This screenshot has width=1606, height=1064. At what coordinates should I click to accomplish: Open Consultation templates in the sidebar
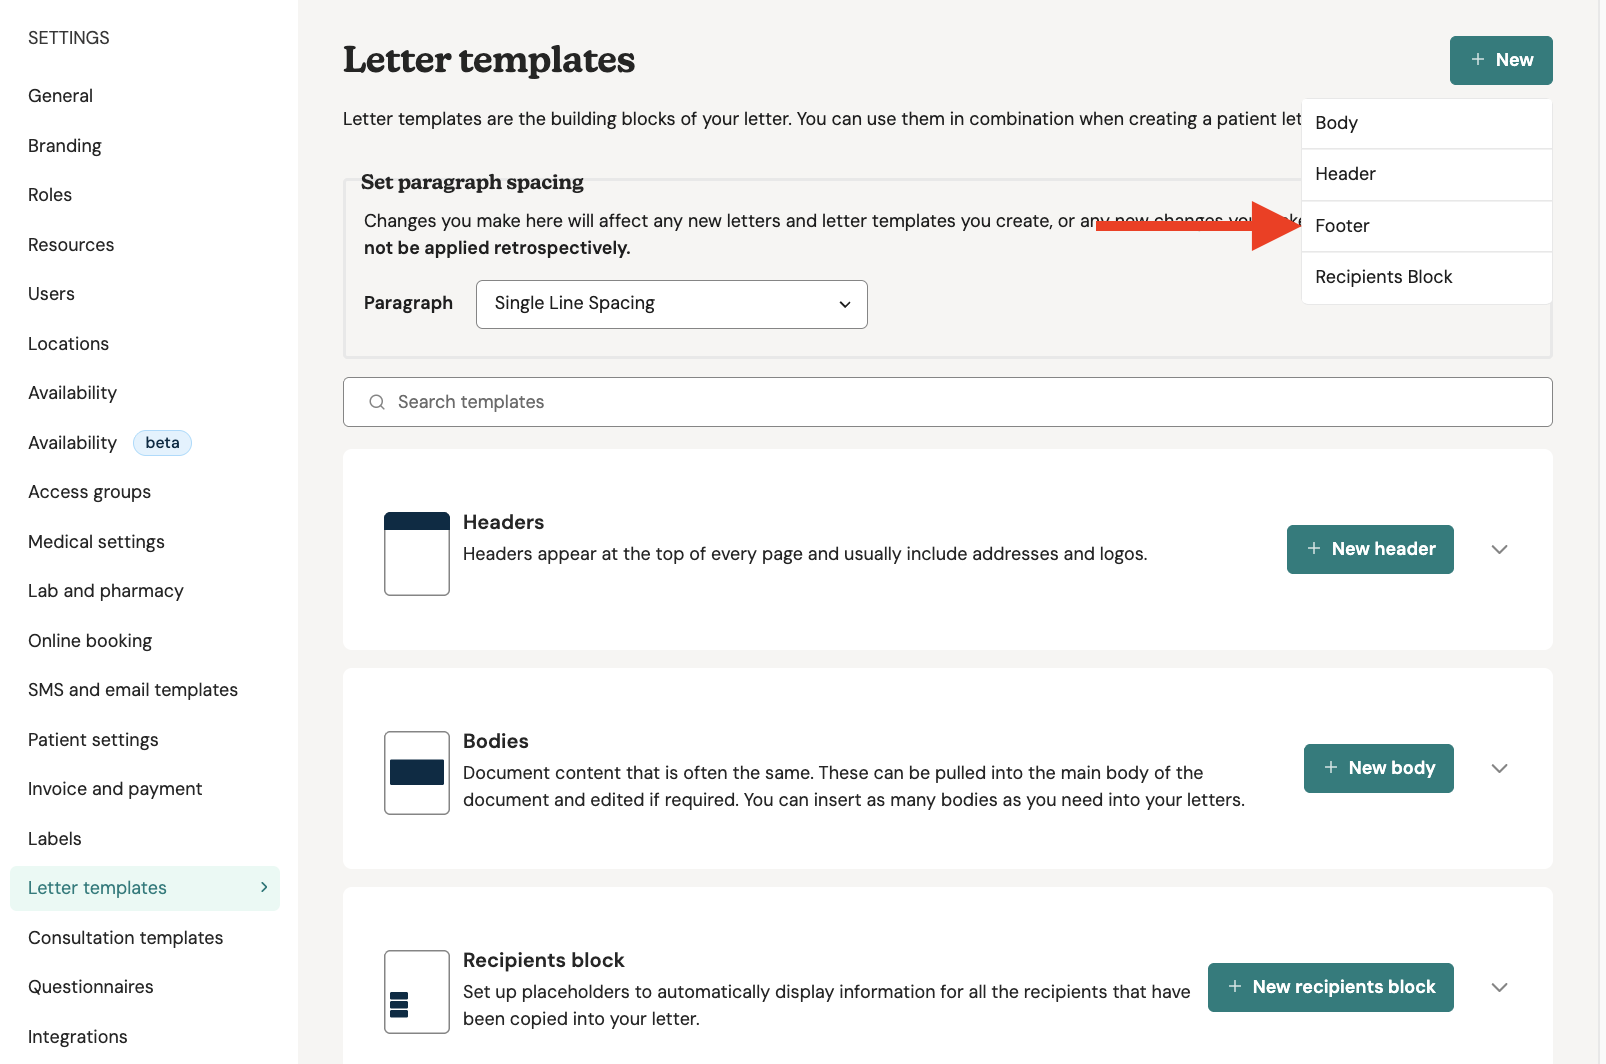point(125,937)
